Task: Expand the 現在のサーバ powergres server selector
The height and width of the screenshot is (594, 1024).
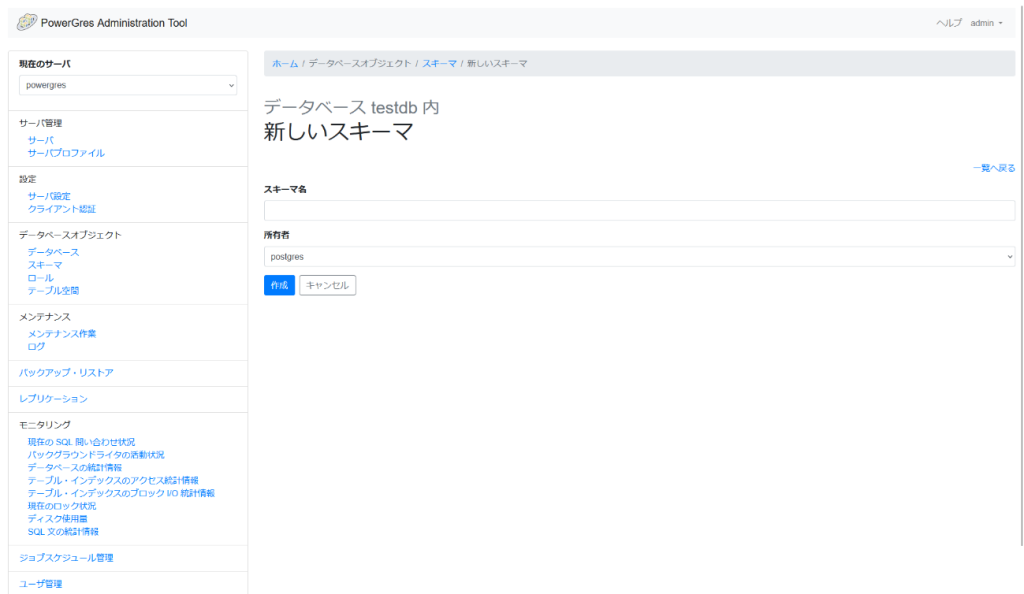Action: [128, 85]
